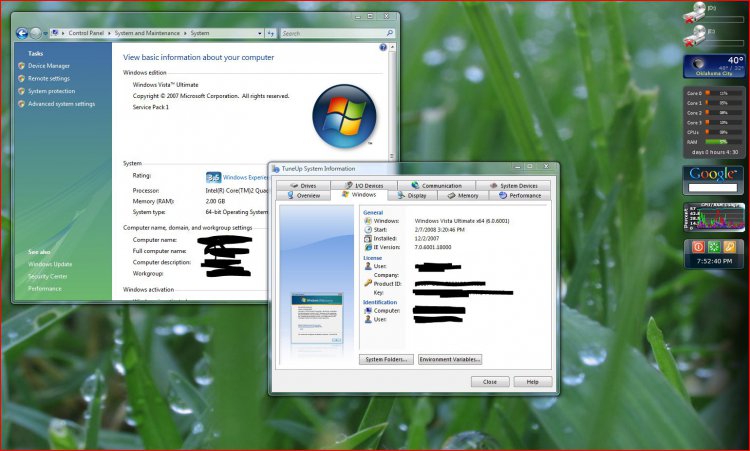750x451 pixels.
Task: Click Windows flag icon beside Windows: row
Action: [368, 221]
